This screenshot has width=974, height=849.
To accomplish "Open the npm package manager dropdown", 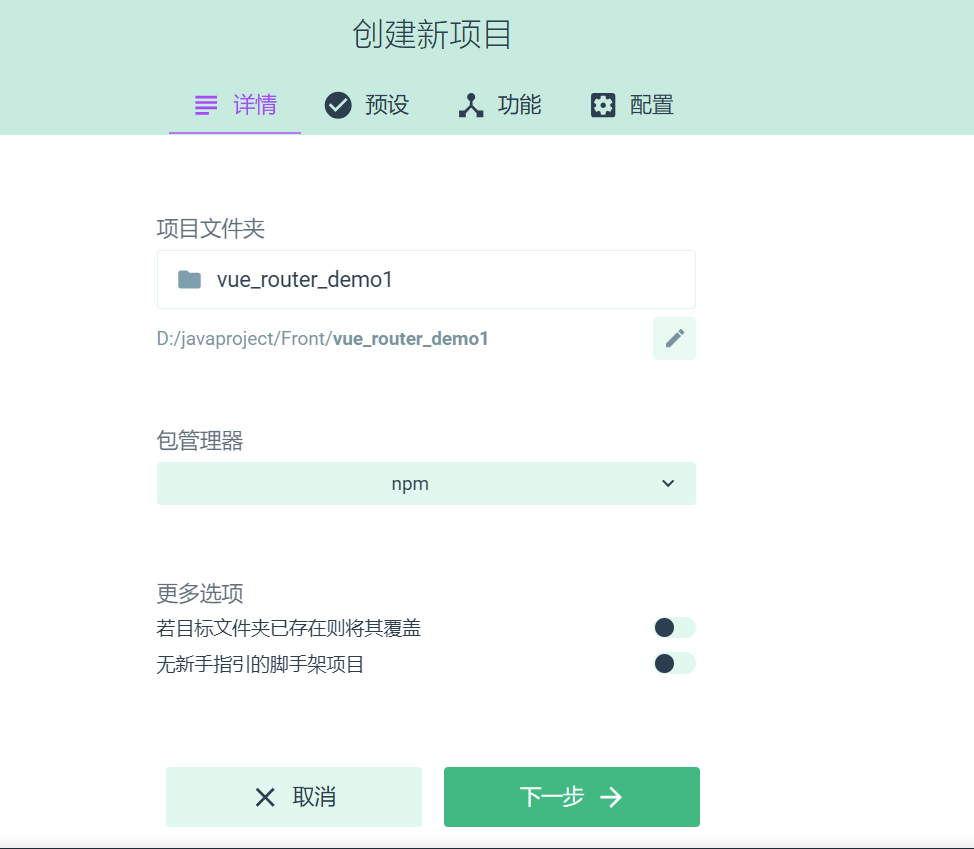I will click(426, 483).
